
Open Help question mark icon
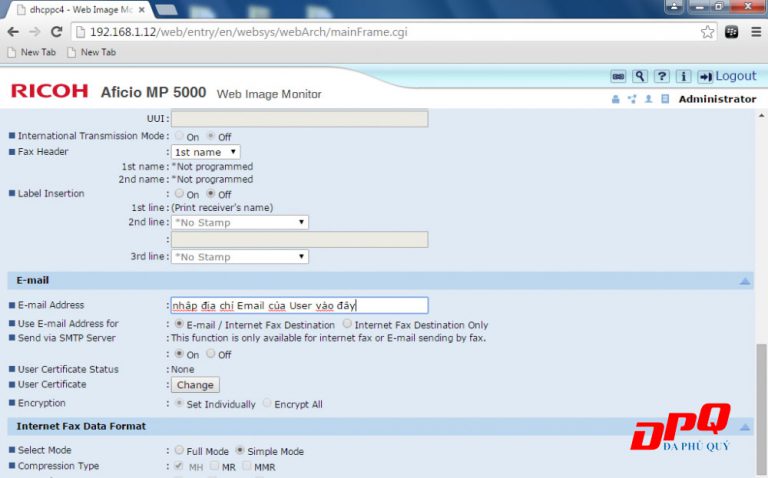pos(661,76)
